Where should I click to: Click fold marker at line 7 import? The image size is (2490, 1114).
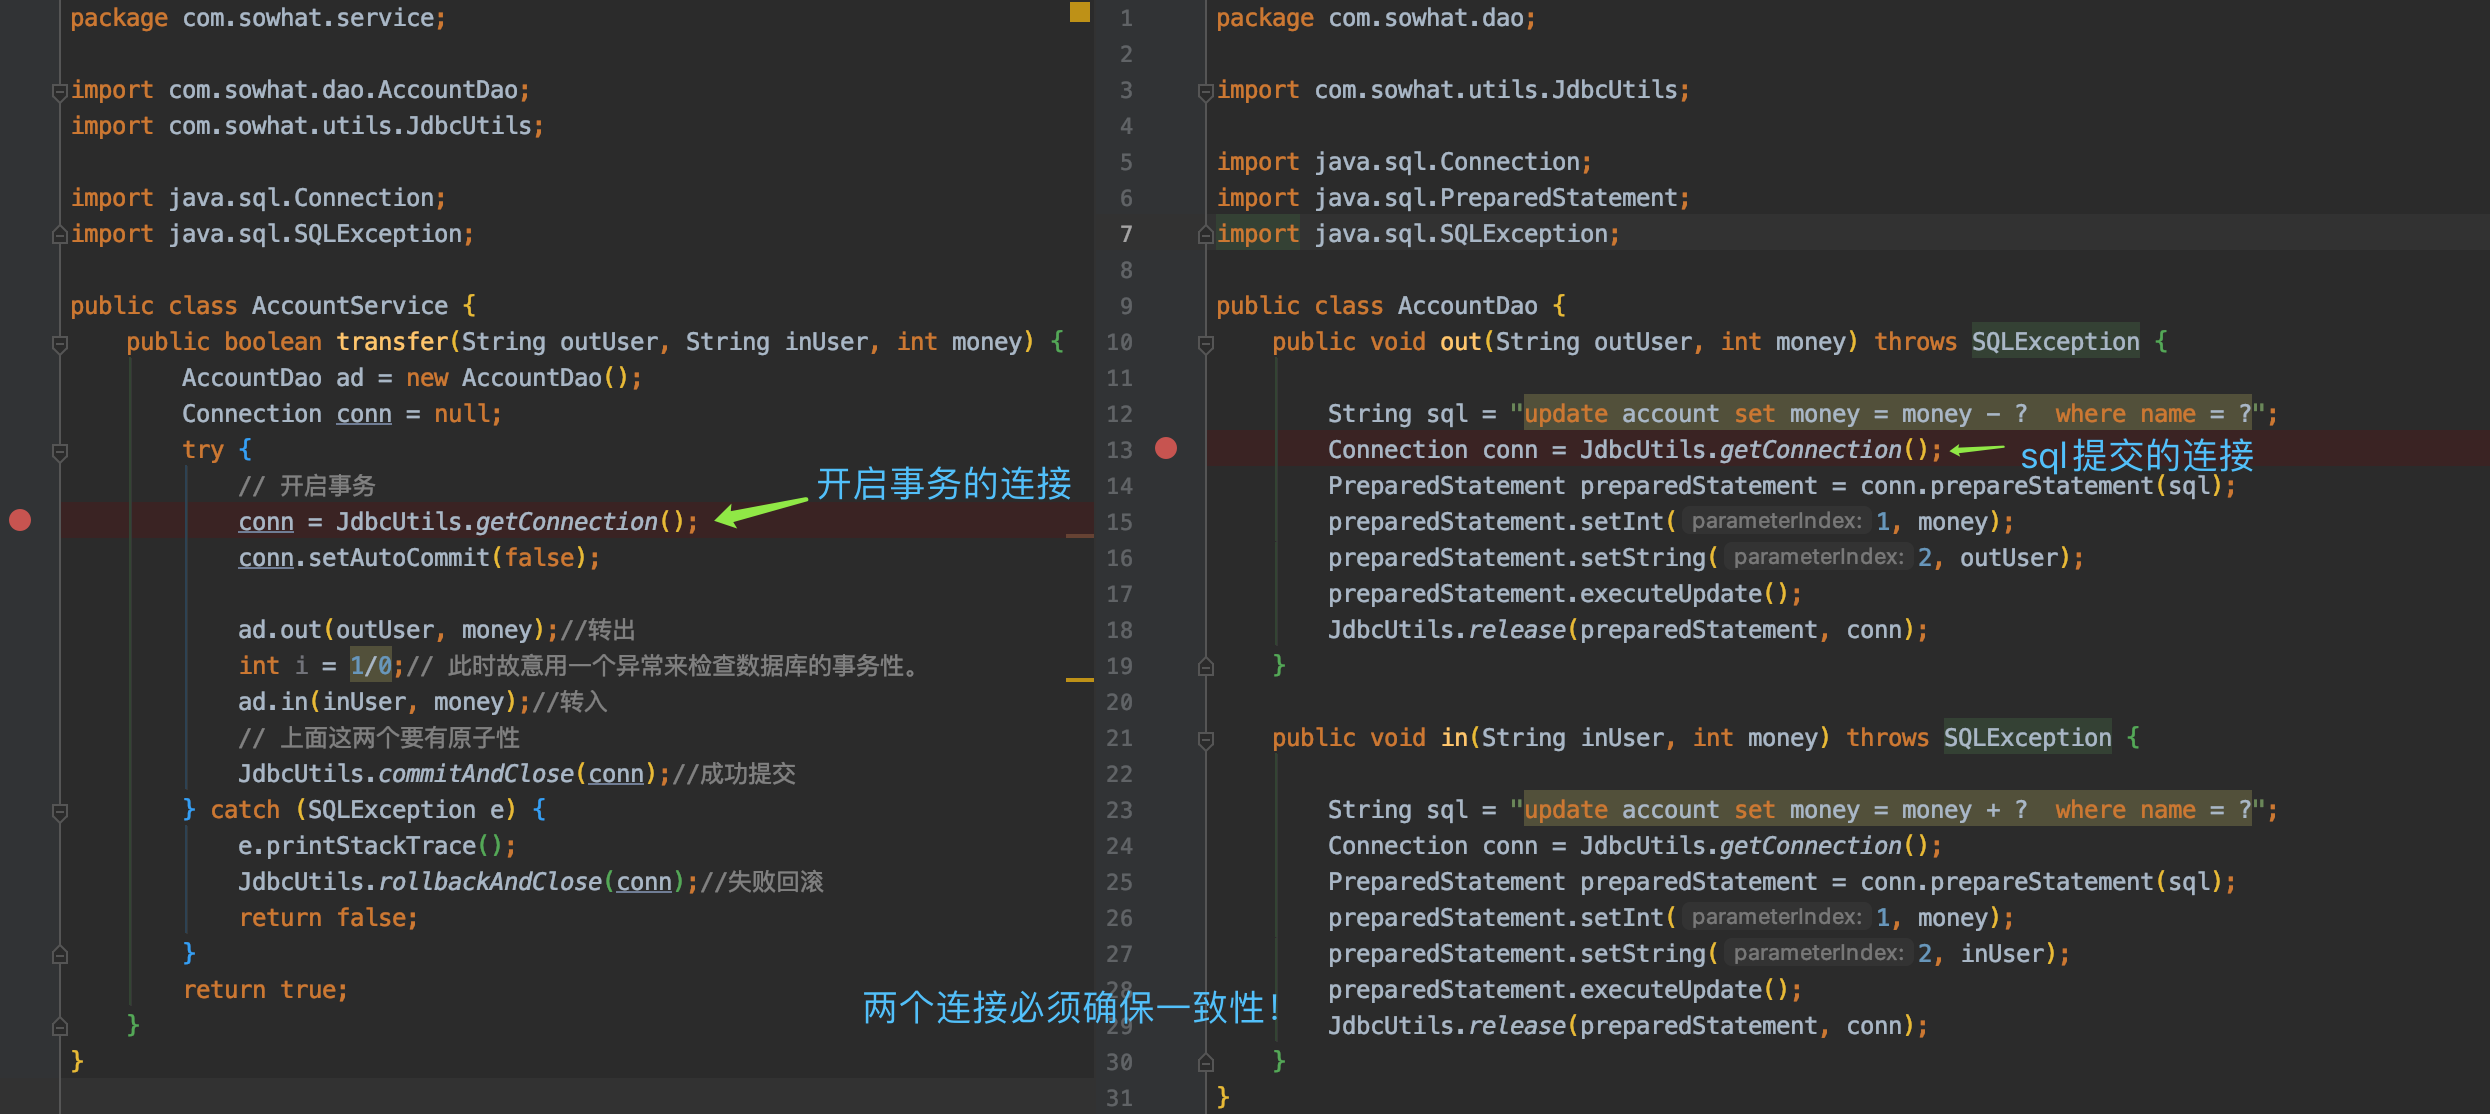(x=1205, y=234)
